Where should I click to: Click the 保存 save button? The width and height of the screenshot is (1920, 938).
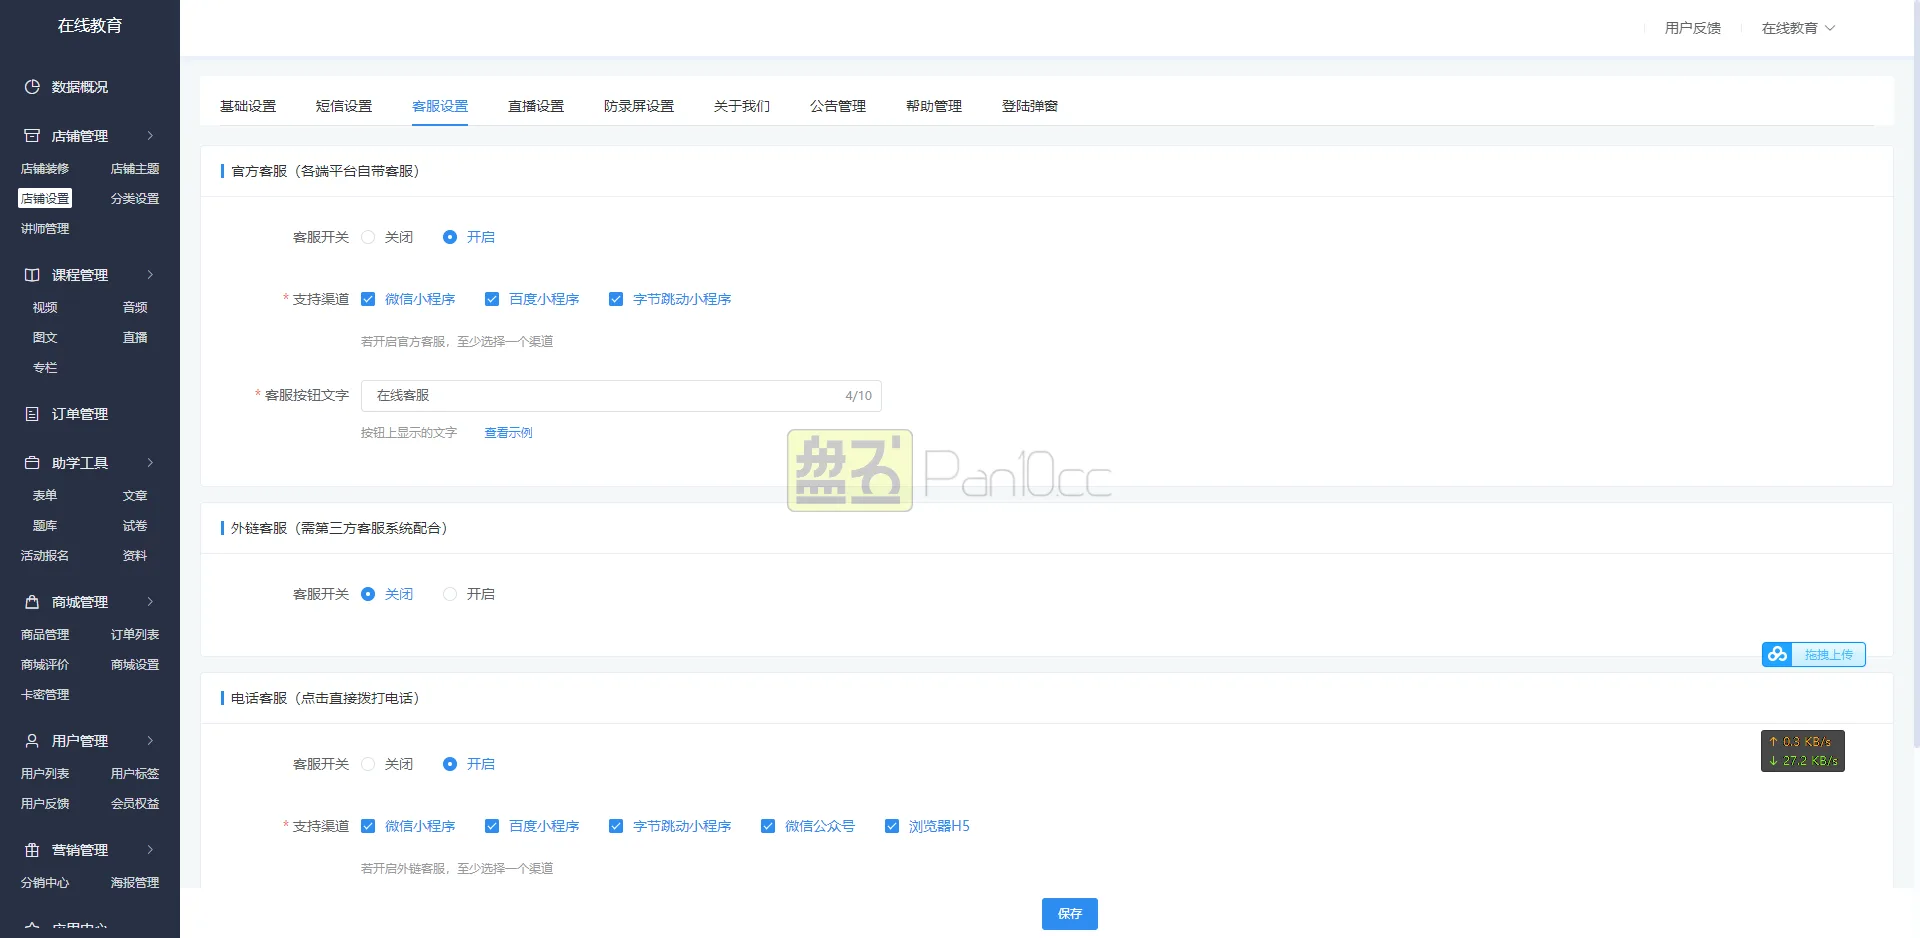coord(1069,913)
